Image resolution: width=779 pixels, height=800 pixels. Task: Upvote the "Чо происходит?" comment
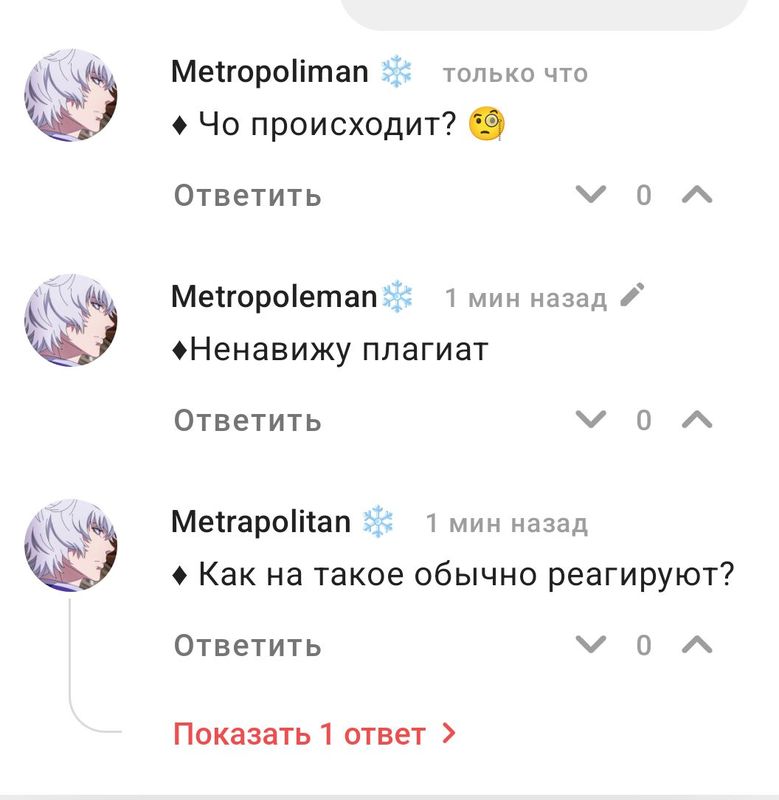(x=696, y=194)
